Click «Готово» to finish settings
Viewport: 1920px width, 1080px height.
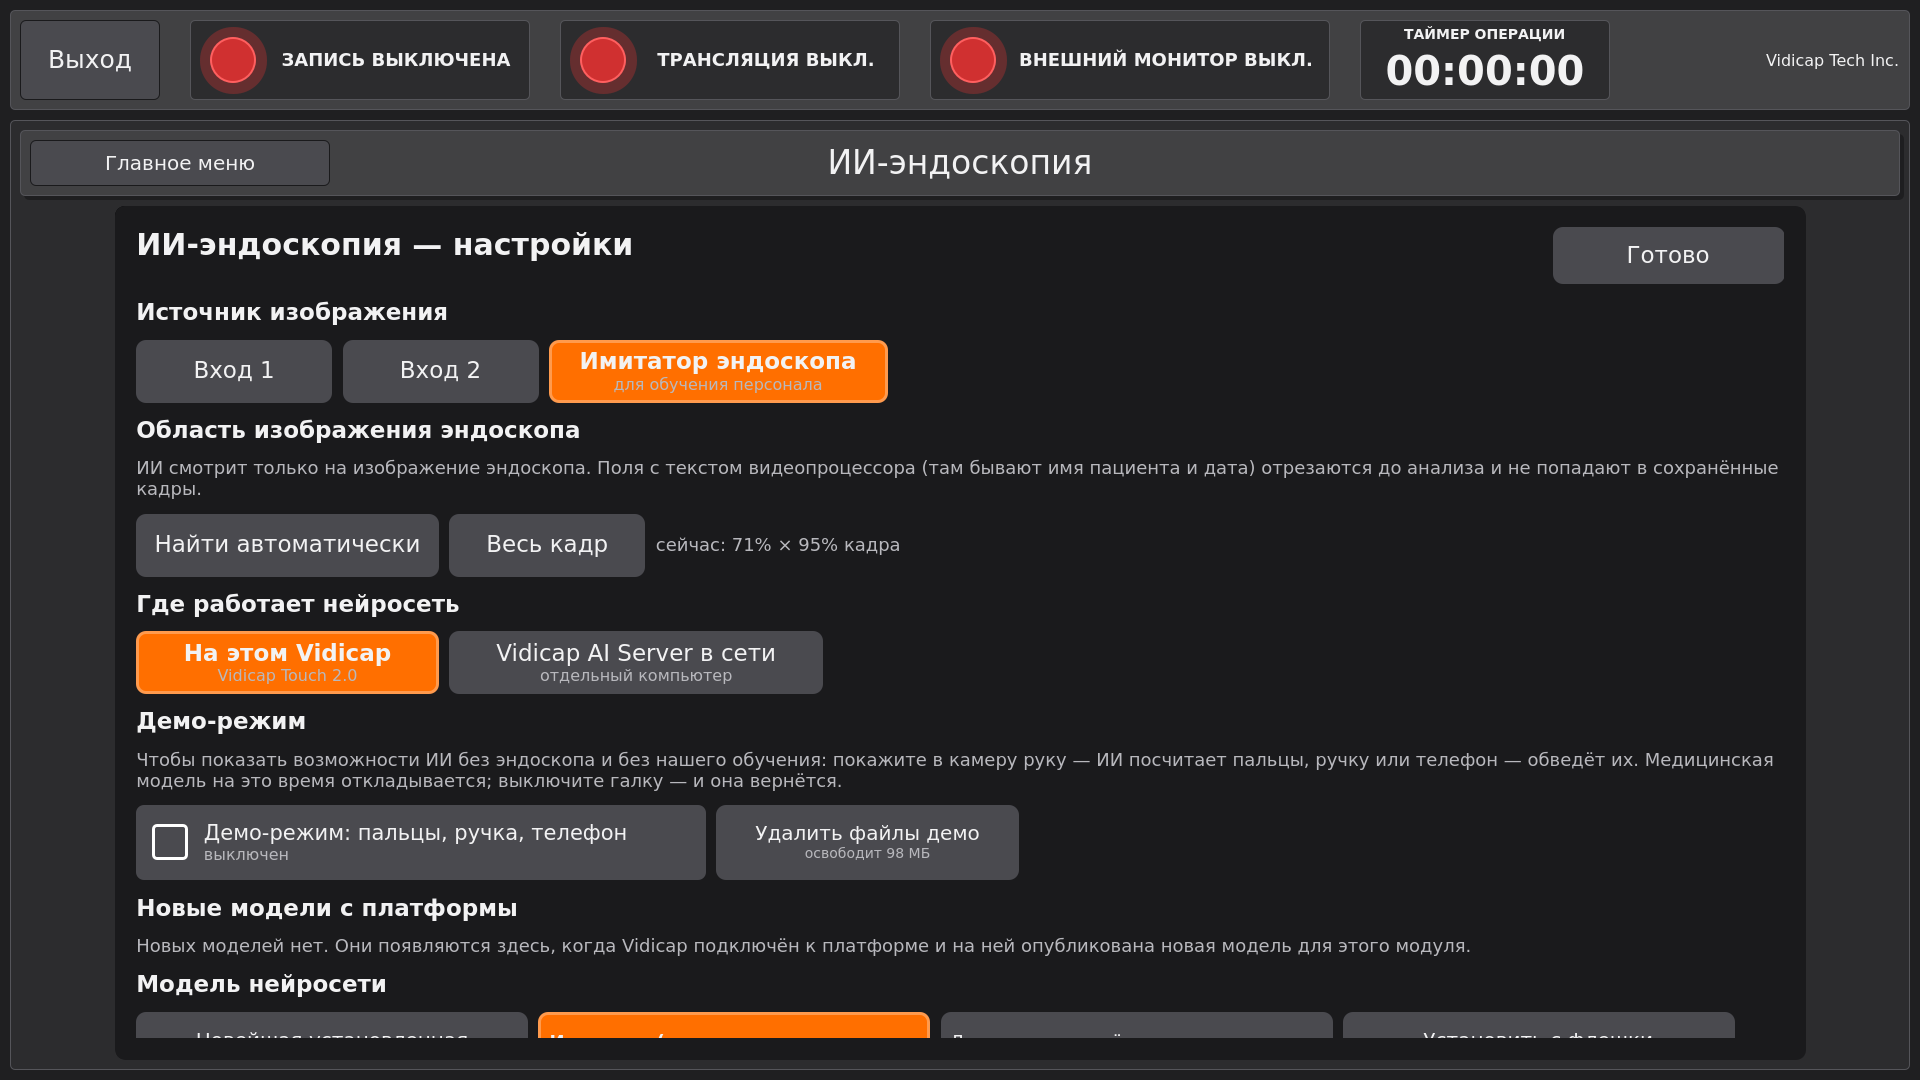pyautogui.click(x=1668, y=255)
